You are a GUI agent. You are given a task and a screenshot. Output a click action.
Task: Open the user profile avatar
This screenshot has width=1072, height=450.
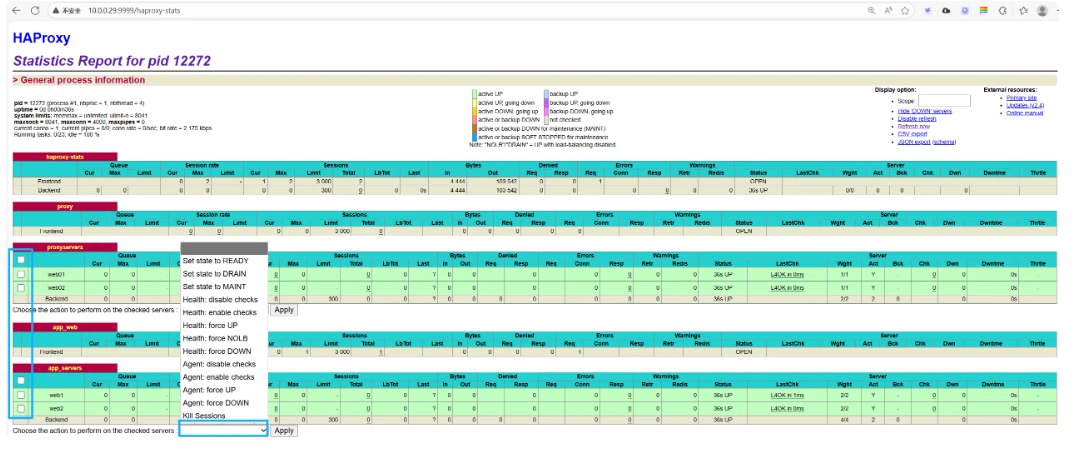[1043, 10]
